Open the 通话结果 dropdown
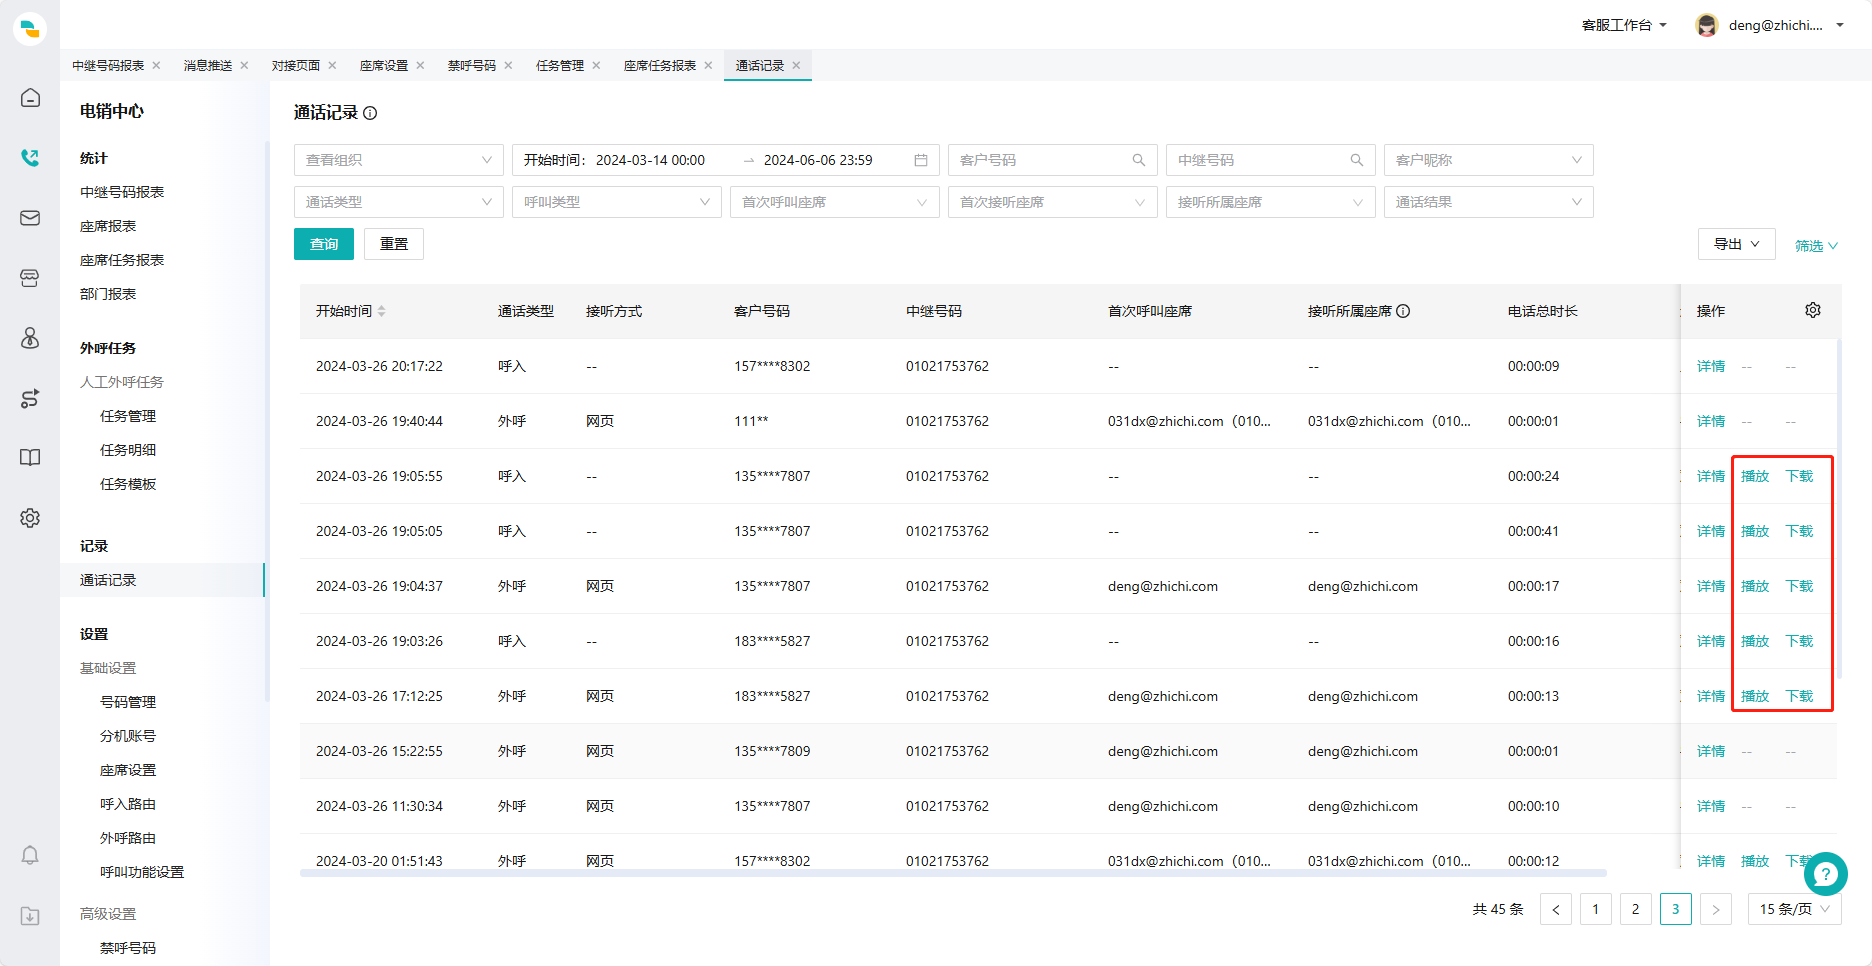This screenshot has height=966, width=1872. [1489, 202]
